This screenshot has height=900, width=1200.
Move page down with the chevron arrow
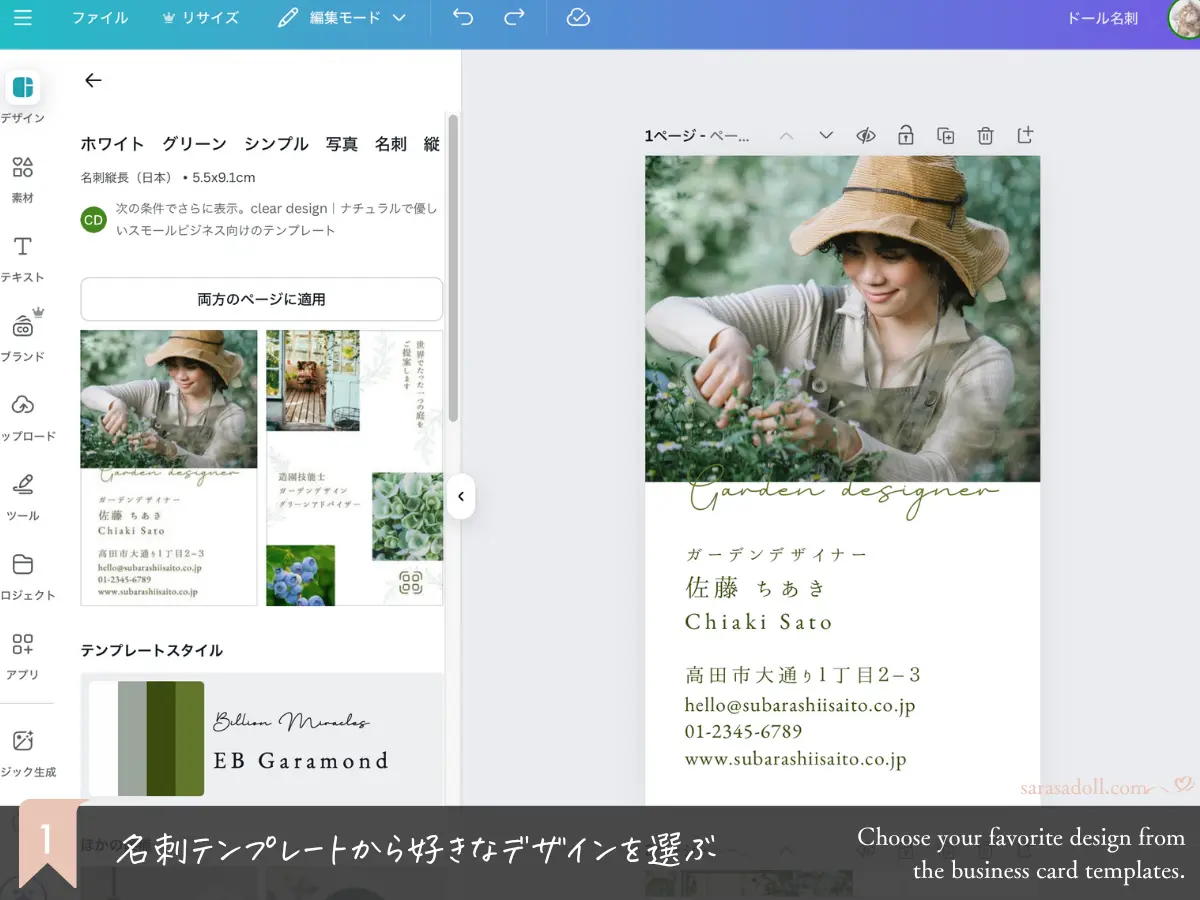click(x=826, y=136)
